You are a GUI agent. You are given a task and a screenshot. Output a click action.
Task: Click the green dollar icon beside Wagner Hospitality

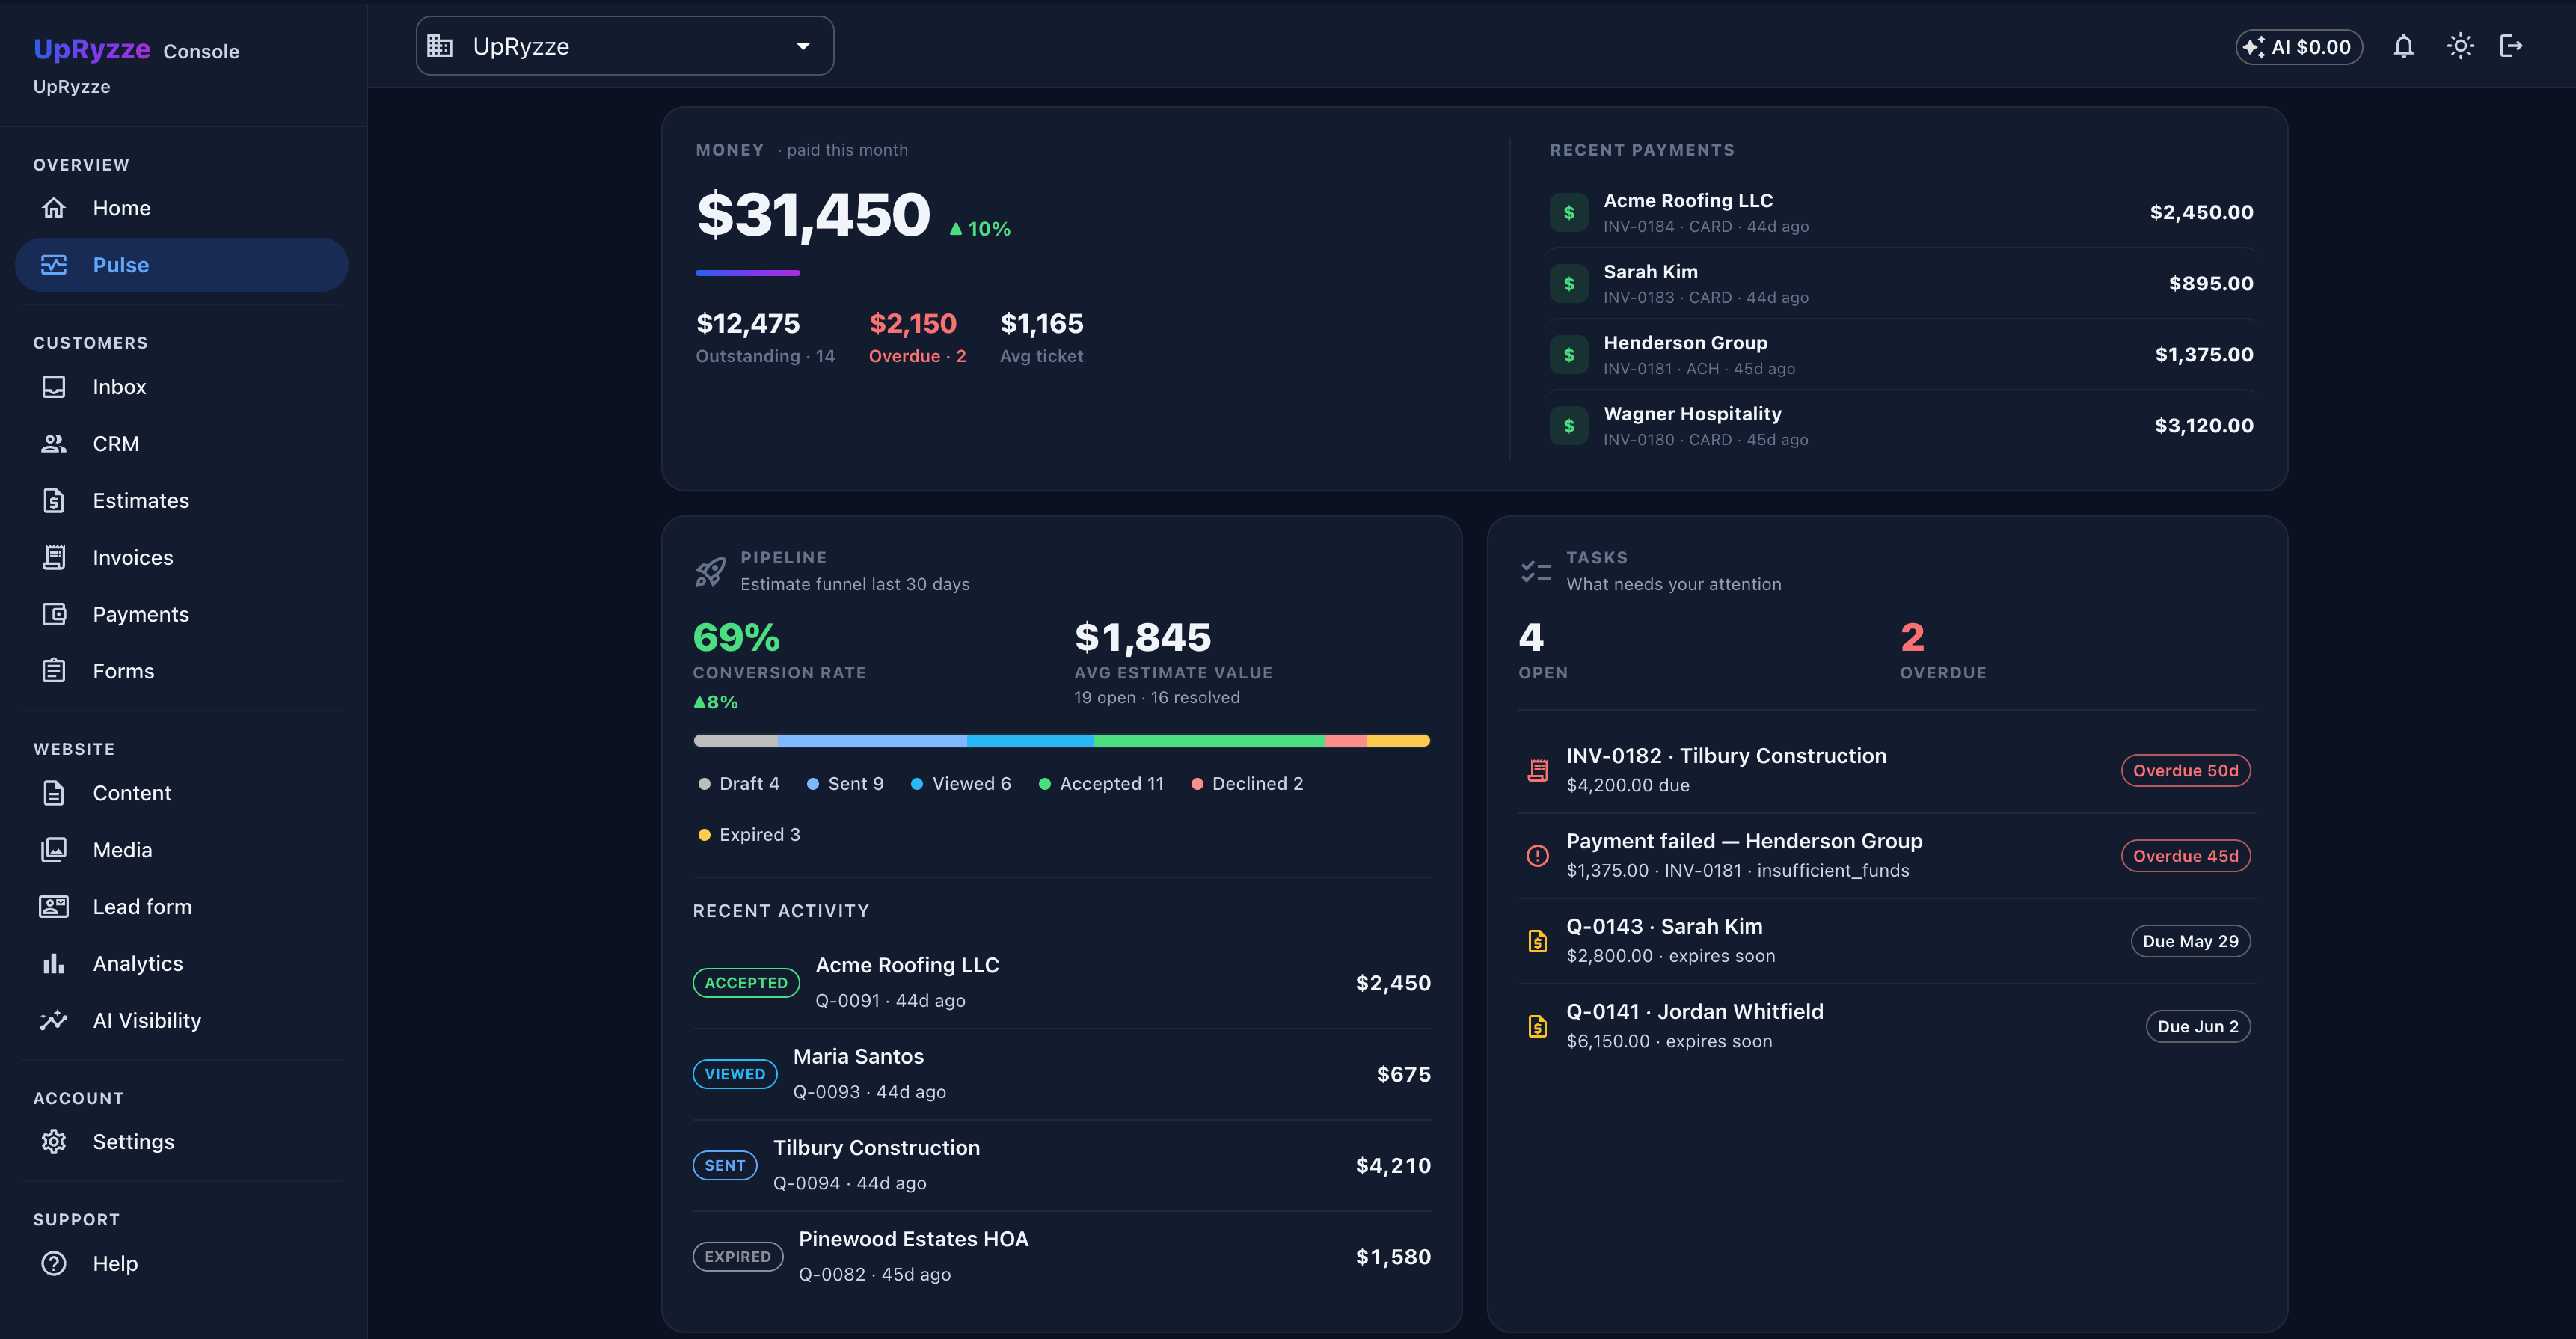click(1569, 426)
